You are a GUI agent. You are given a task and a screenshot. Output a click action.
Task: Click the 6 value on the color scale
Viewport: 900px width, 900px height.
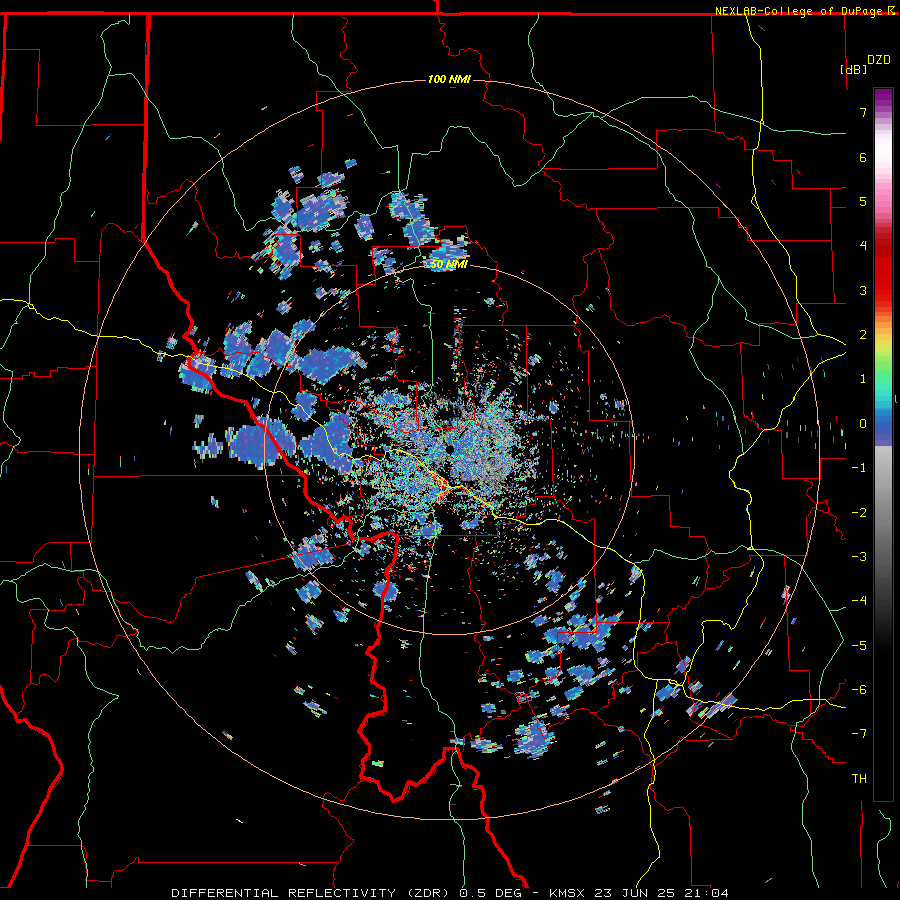[x=863, y=157]
